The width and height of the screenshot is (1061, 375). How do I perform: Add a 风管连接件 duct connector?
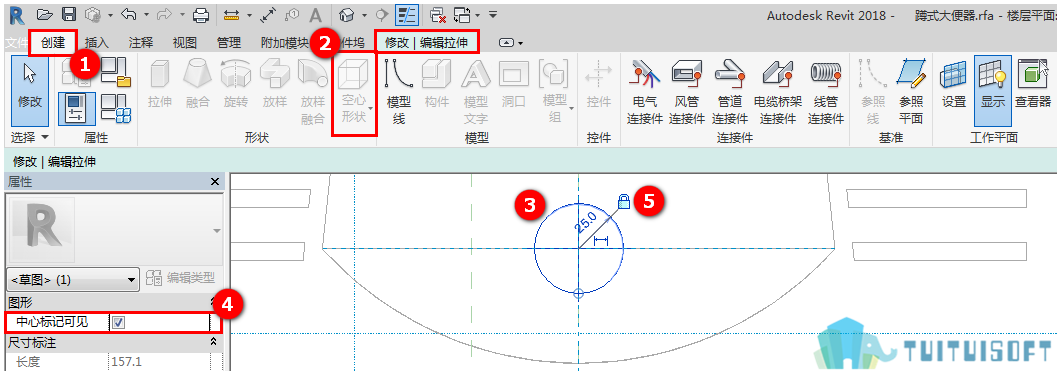click(x=687, y=92)
